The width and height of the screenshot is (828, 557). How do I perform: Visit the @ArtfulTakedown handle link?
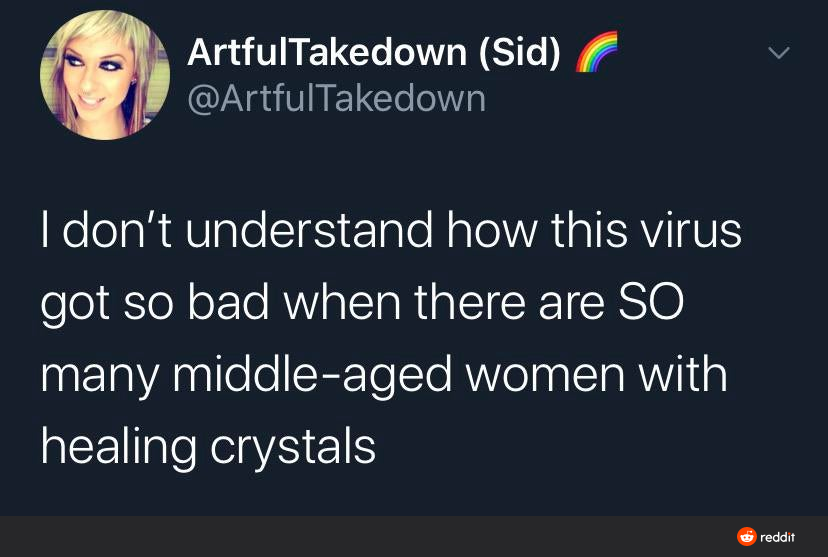pos(336,98)
